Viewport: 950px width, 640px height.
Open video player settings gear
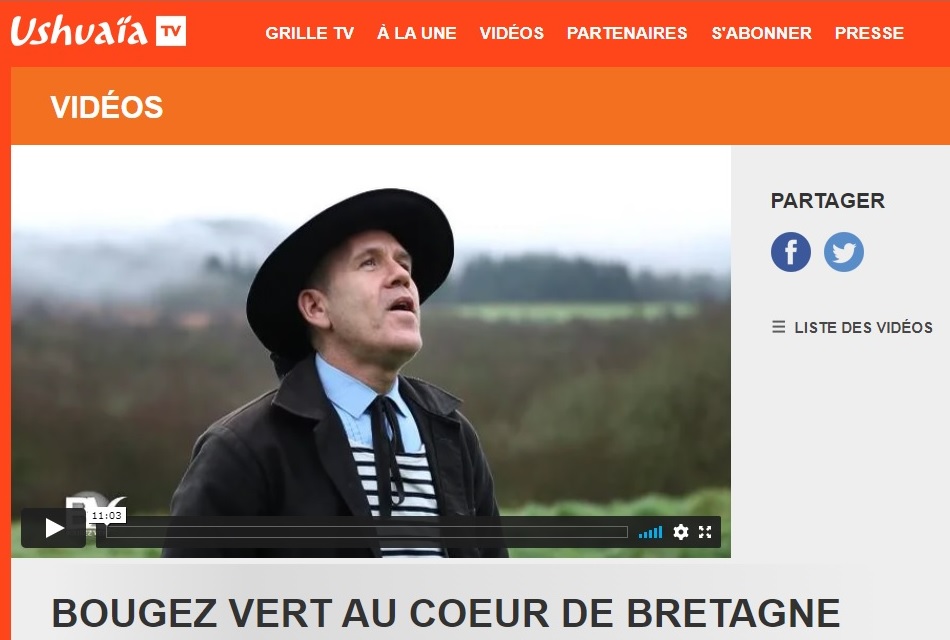[x=681, y=532]
